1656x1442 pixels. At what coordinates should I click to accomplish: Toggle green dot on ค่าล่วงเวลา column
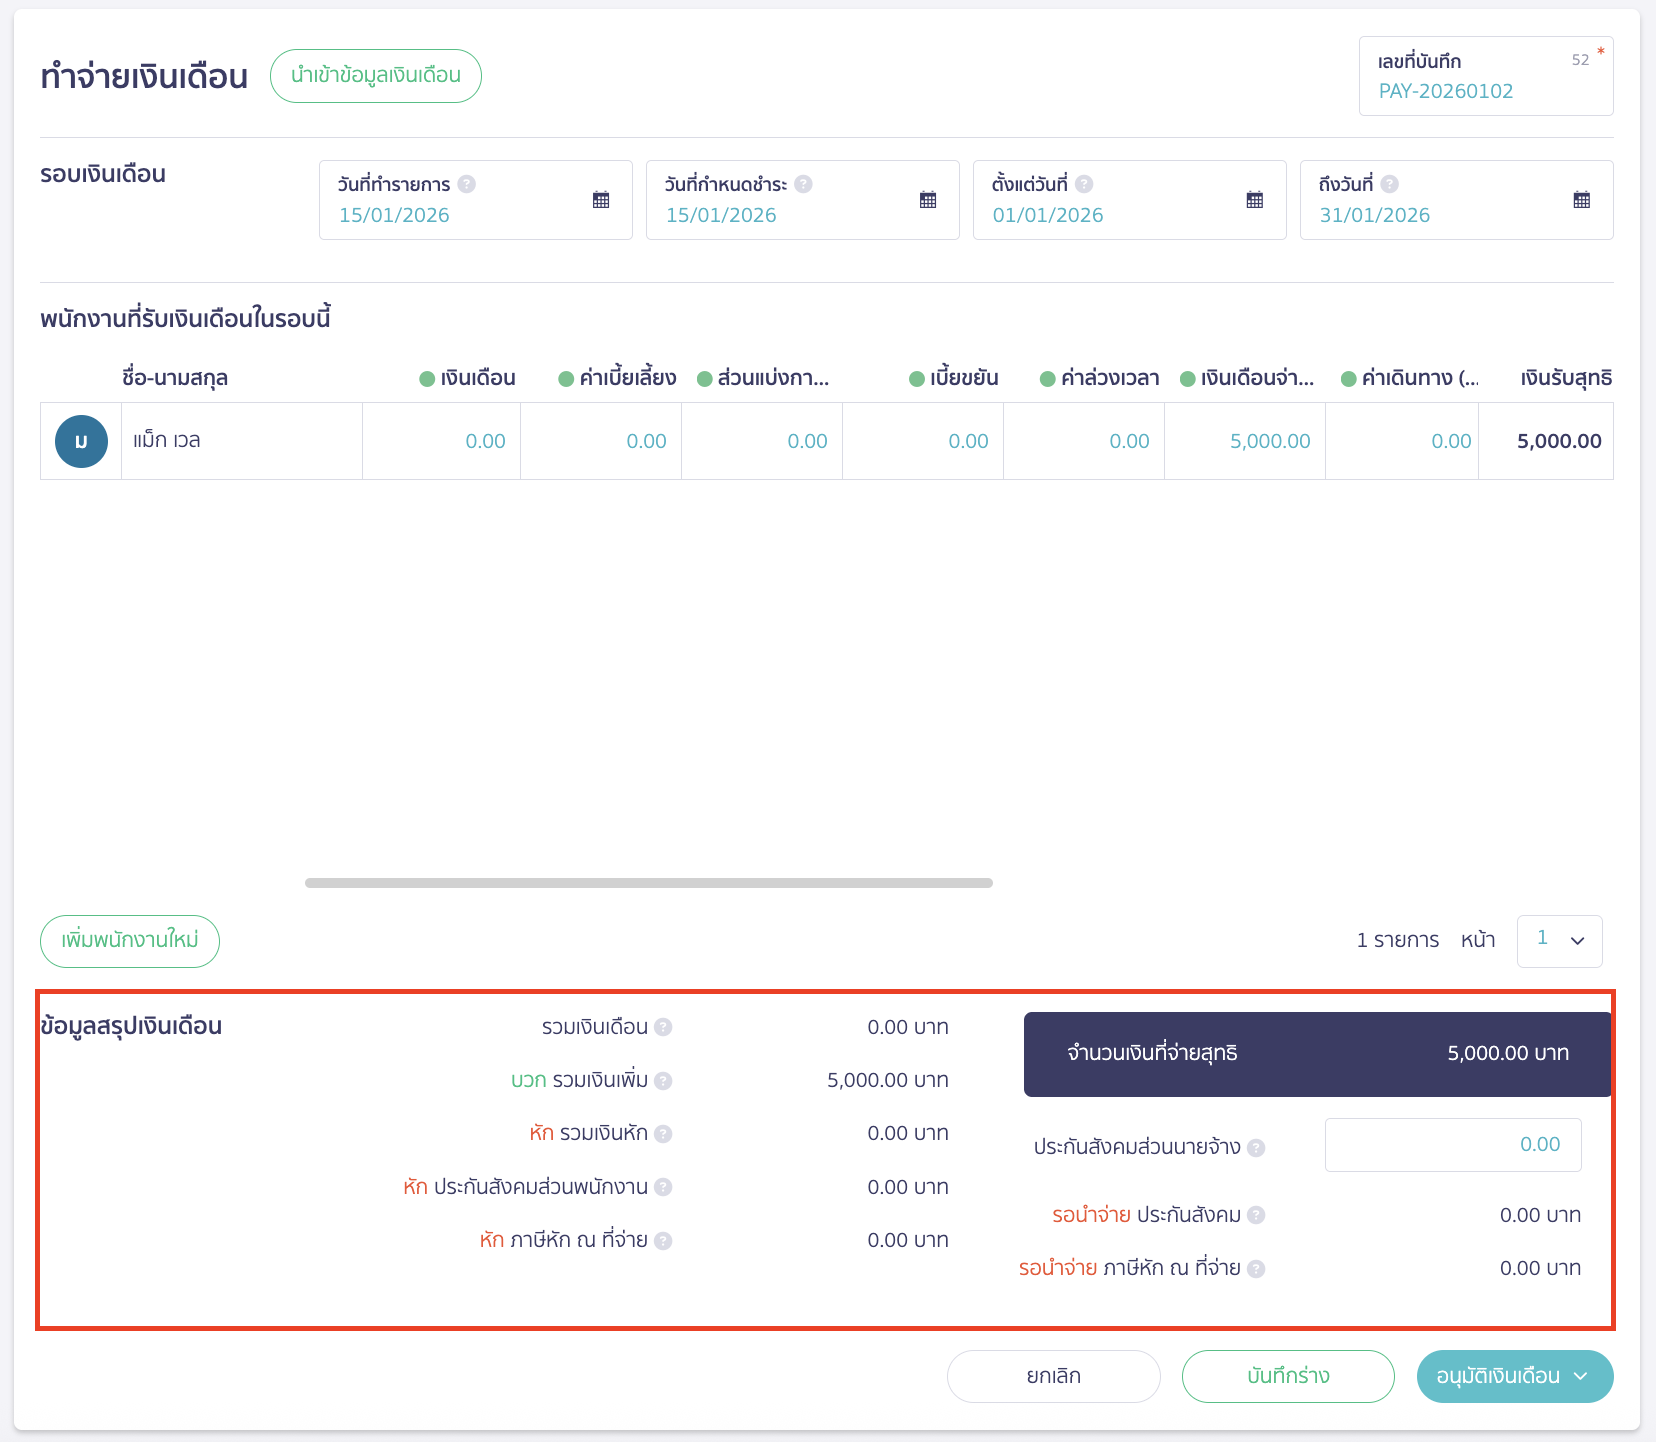coord(1048,379)
